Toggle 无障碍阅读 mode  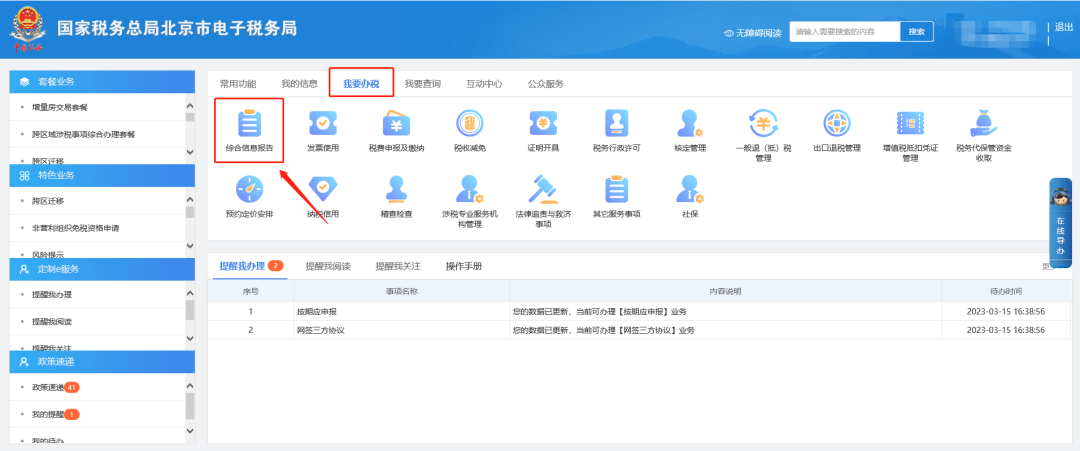(752, 33)
